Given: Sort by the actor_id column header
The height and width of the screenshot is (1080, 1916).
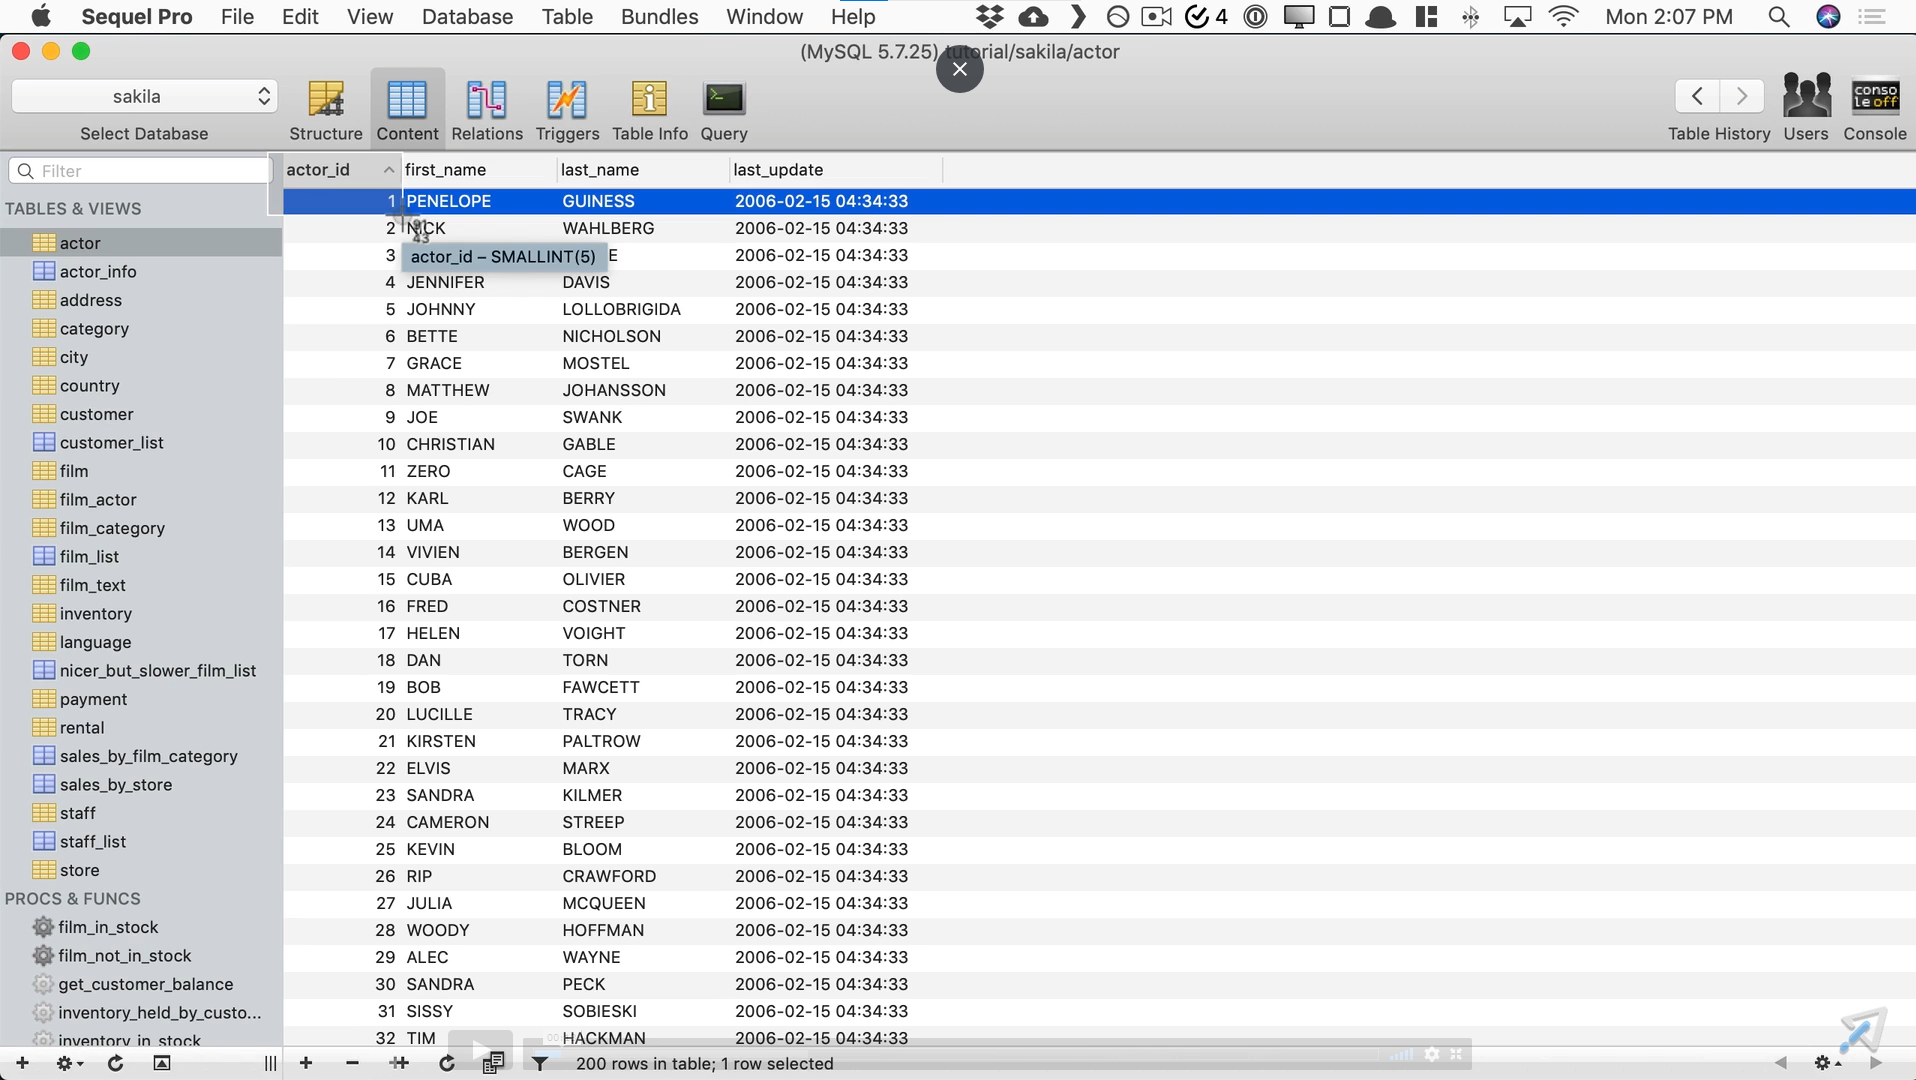Looking at the screenshot, I should tap(340, 170).
